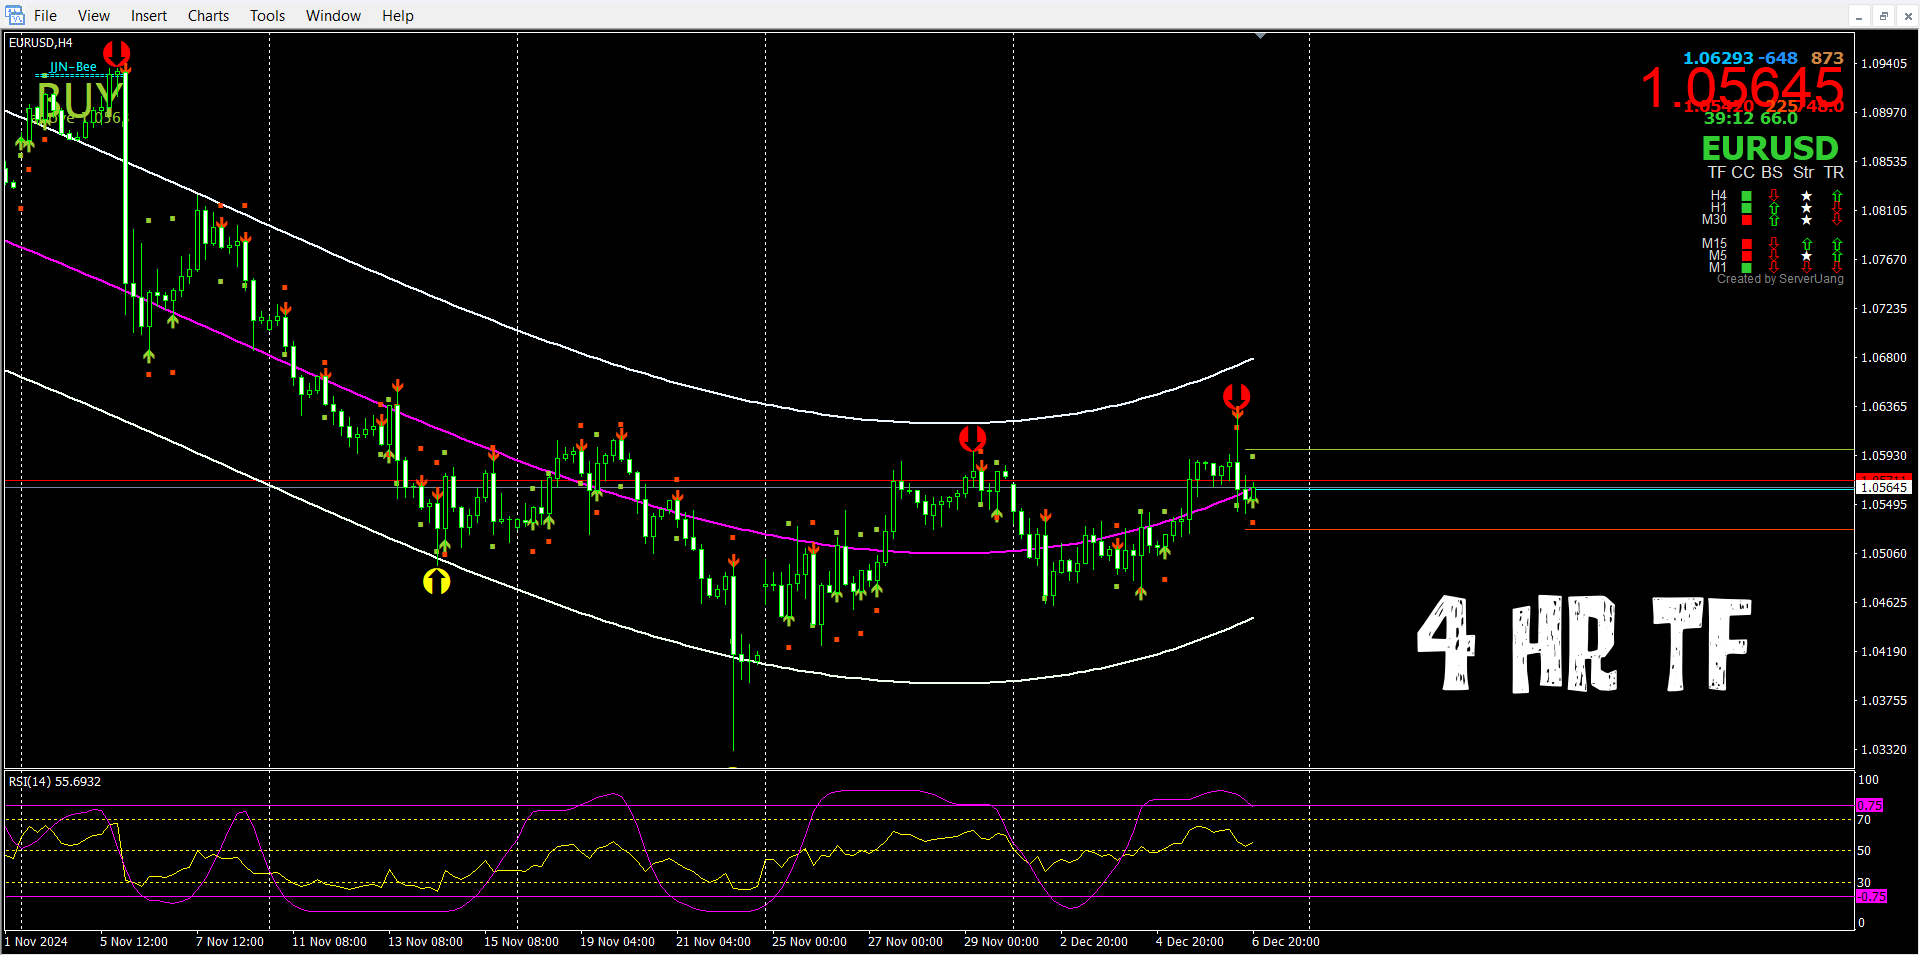Click the M30 row white strength star

[1806, 220]
